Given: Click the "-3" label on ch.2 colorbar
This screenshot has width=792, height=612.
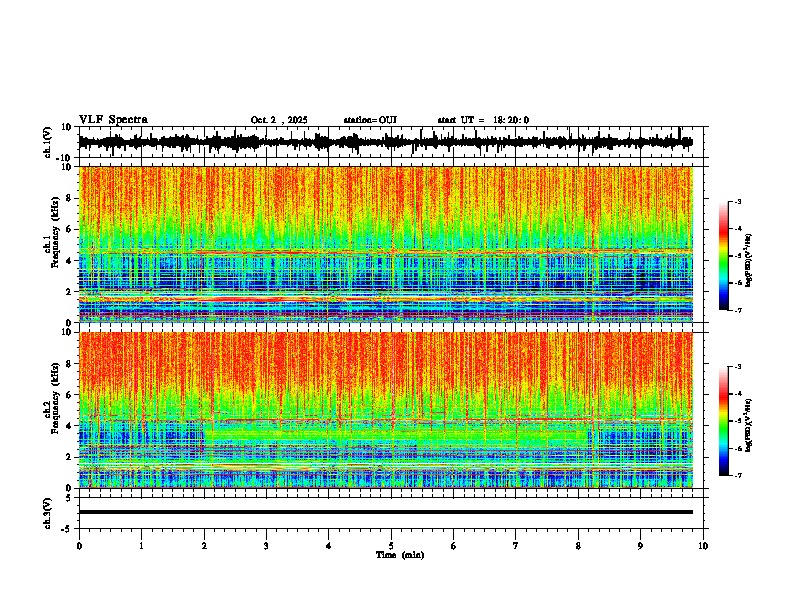Looking at the screenshot, I should point(738,367).
